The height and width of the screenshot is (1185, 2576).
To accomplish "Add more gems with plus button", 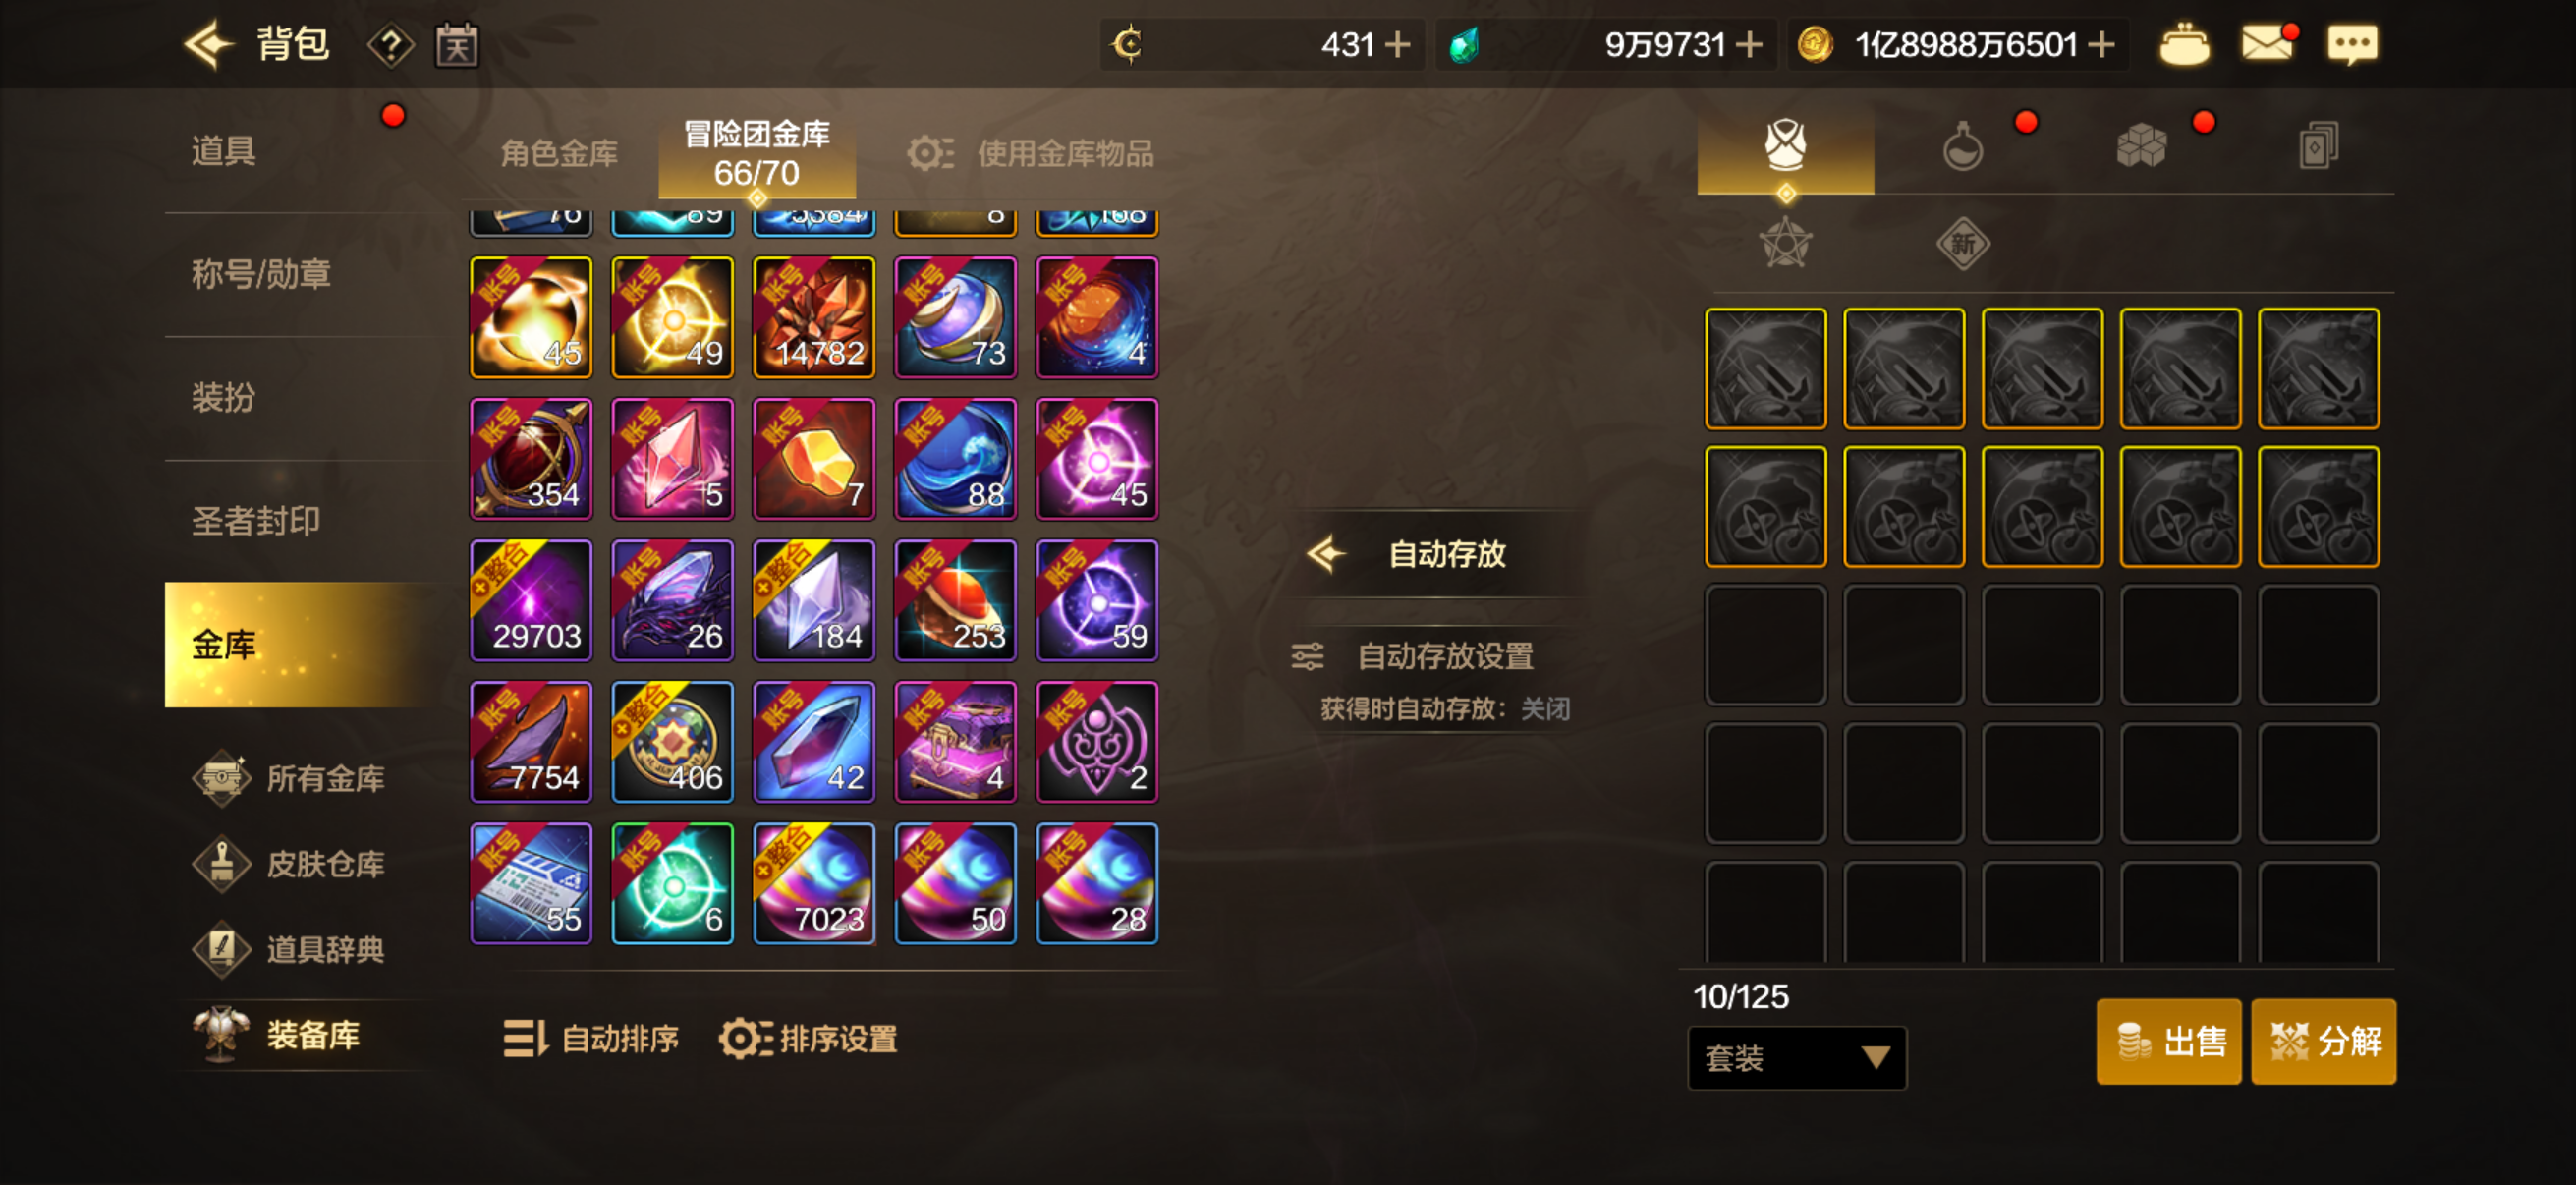I will point(1748,45).
